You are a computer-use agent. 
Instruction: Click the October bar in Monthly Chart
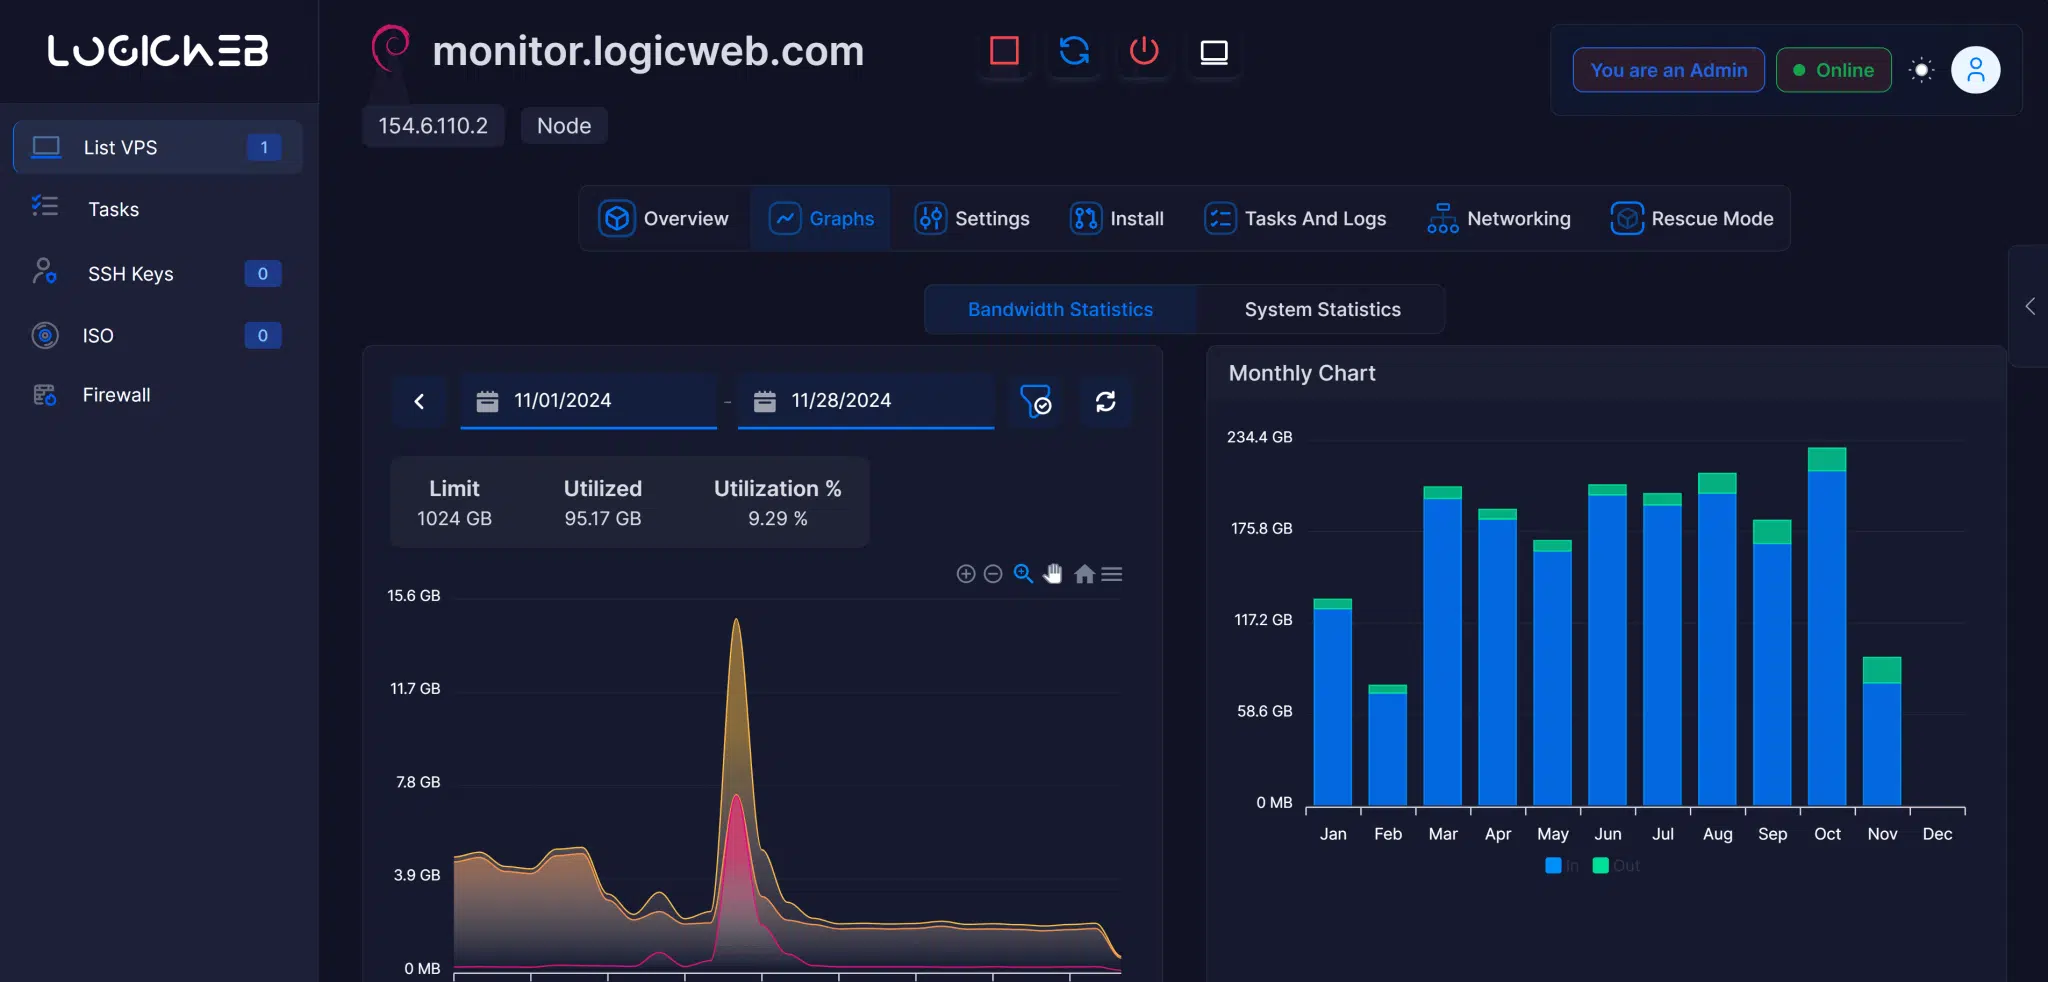click(x=1827, y=627)
